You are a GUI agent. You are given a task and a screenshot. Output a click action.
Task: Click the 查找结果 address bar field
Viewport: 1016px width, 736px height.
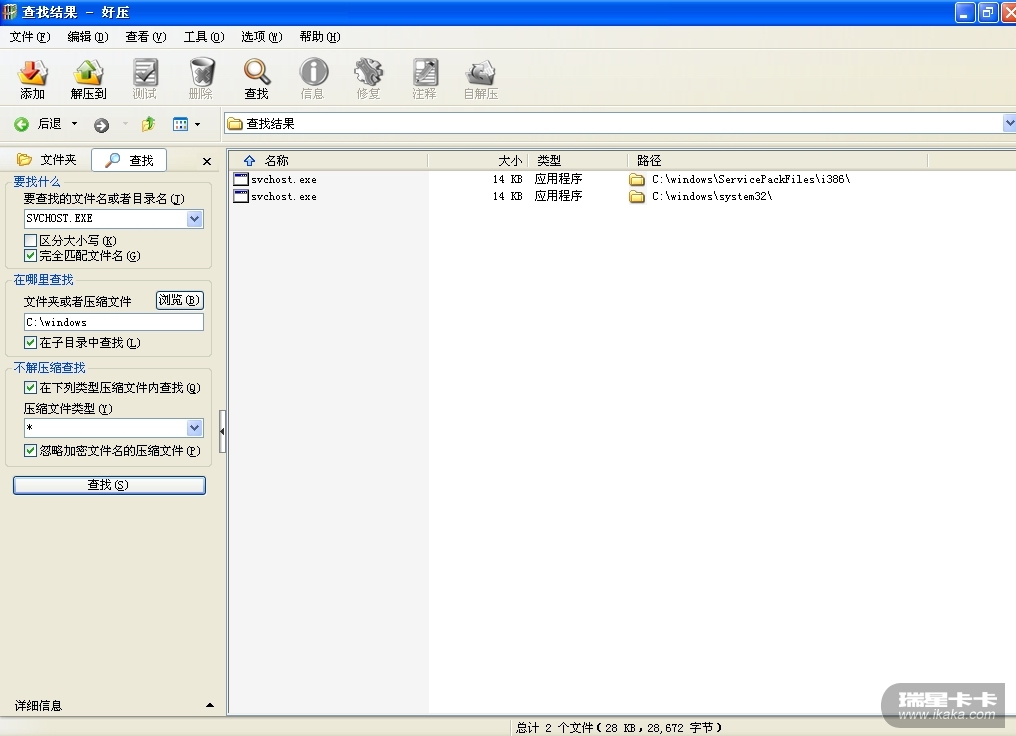tap(614, 123)
